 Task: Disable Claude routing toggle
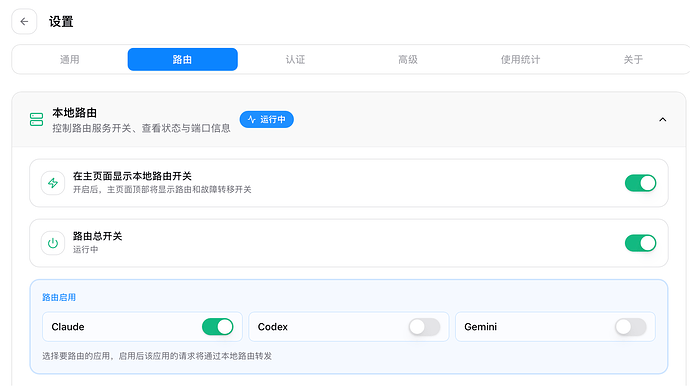[217, 327]
